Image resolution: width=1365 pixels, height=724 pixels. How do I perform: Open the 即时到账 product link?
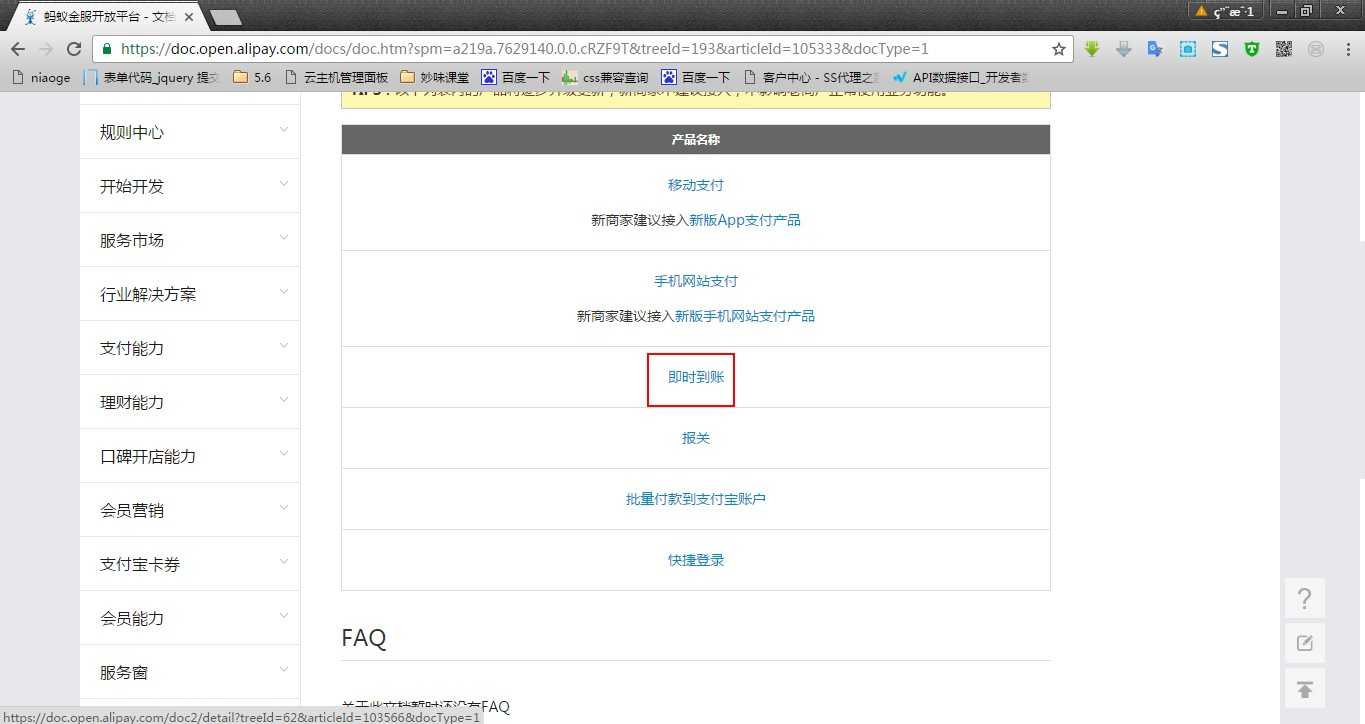(696, 377)
